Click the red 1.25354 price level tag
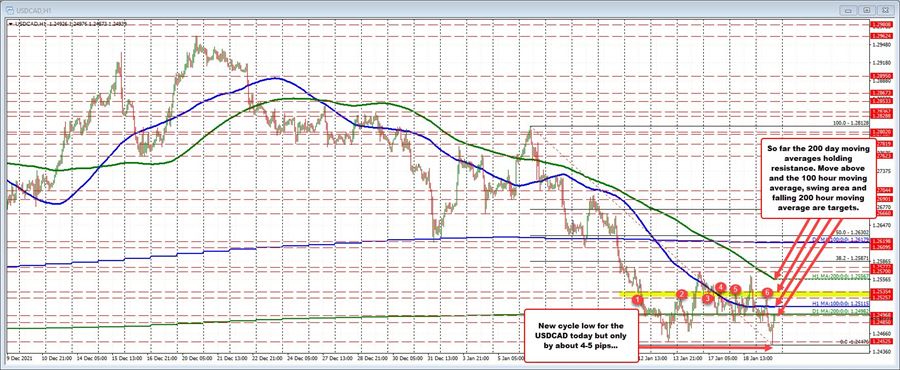The image size is (900, 370). coord(882,291)
